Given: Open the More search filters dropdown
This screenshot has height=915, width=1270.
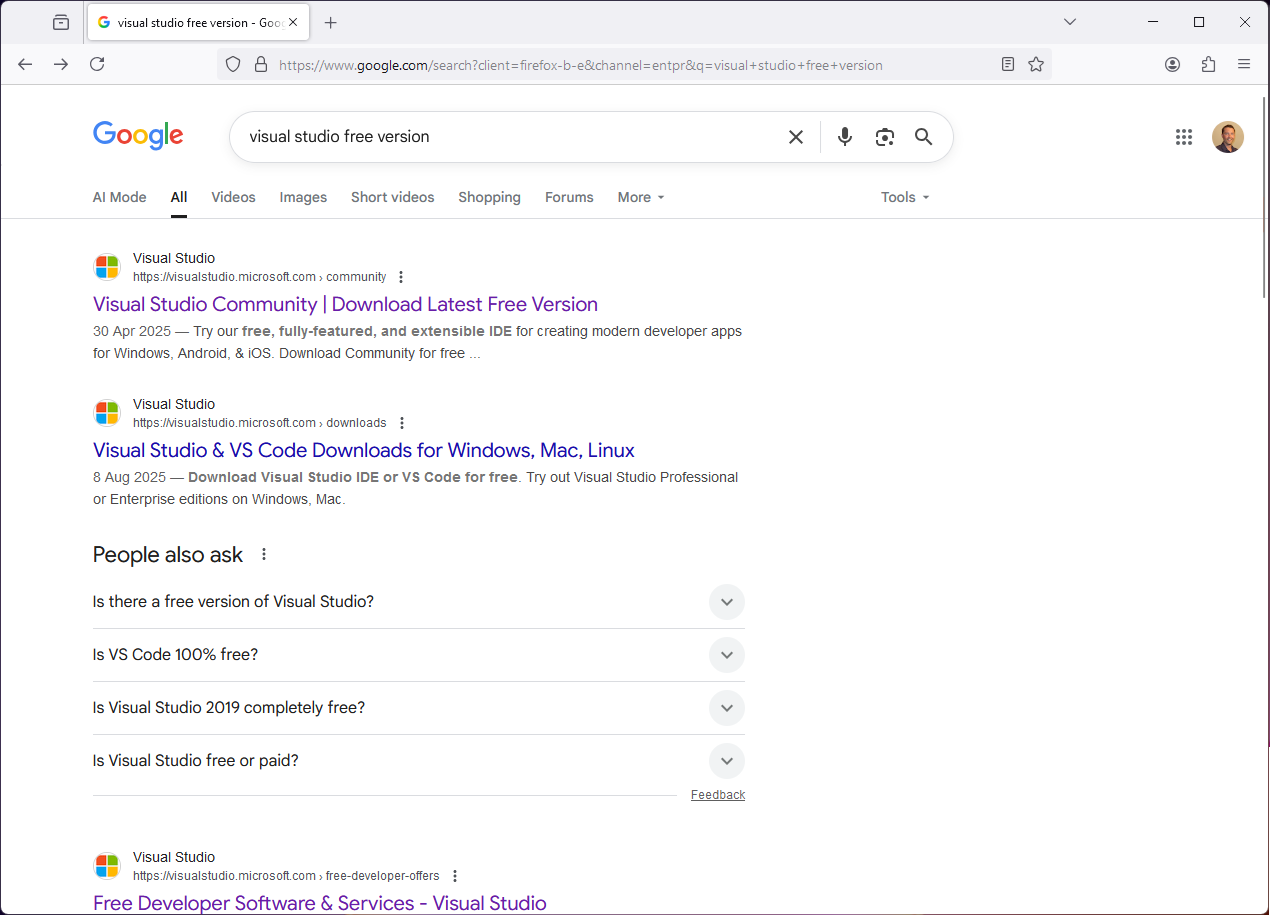Looking at the screenshot, I should pyautogui.click(x=641, y=197).
